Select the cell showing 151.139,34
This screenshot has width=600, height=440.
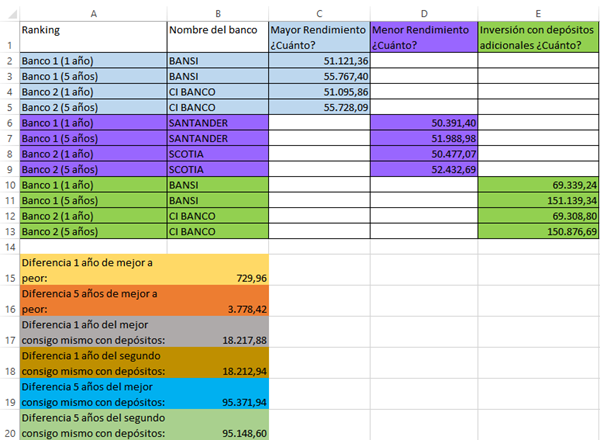pos(538,200)
